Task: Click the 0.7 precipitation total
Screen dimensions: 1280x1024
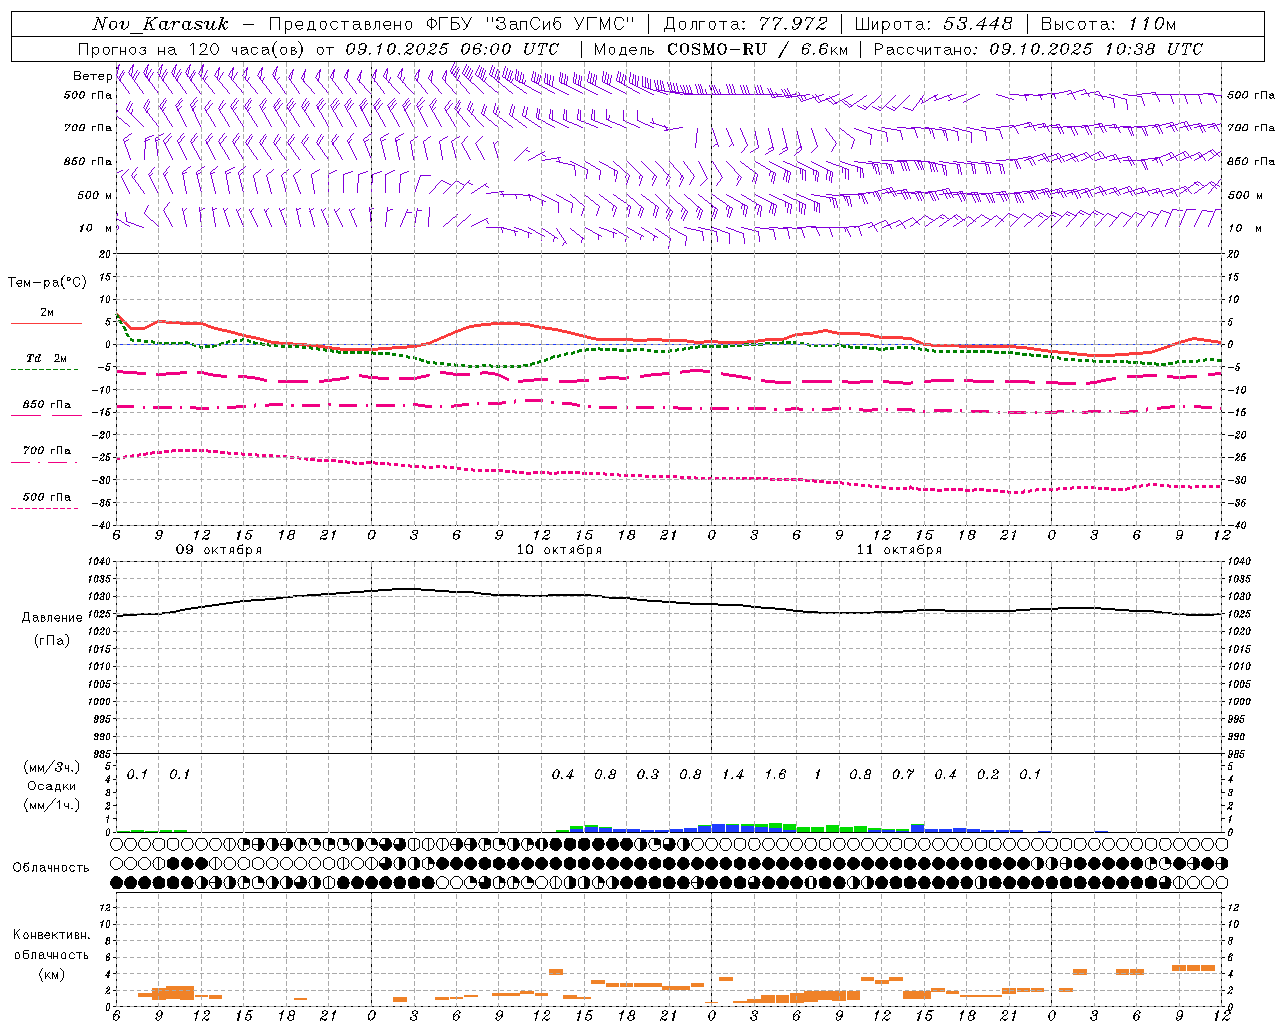Action: 903,774
